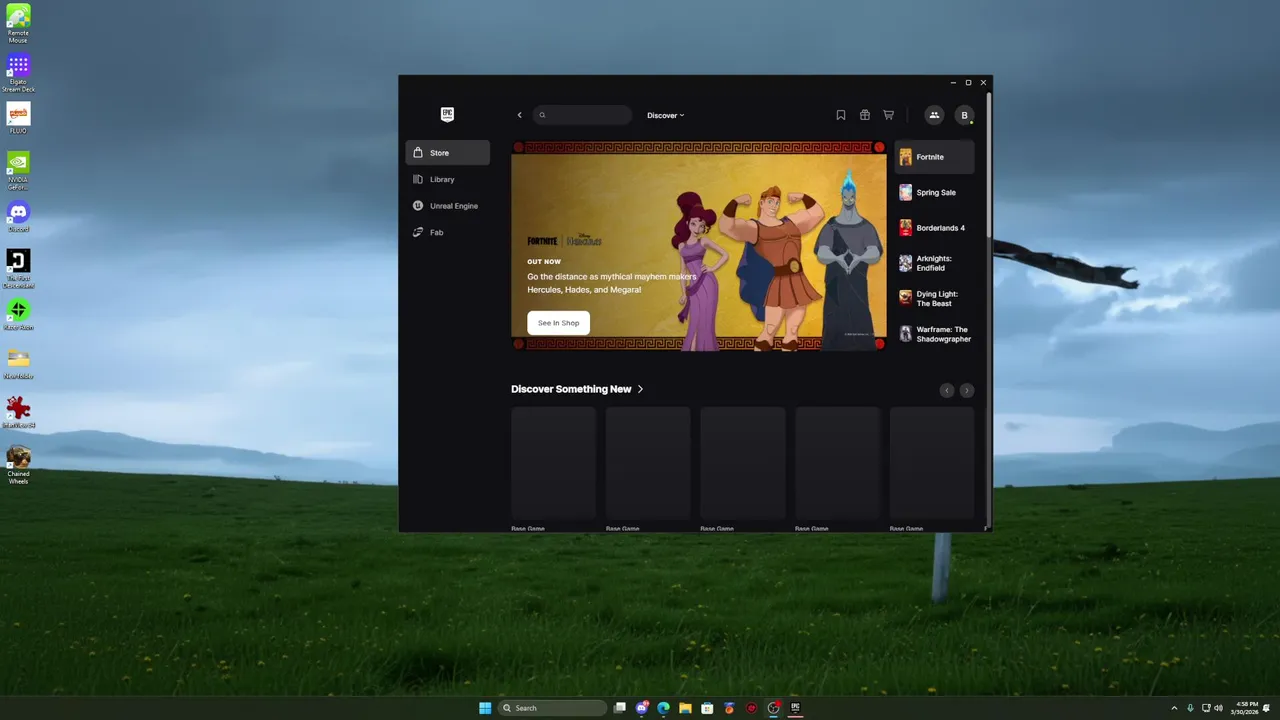Click the taskbar Search box

[552, 708]
